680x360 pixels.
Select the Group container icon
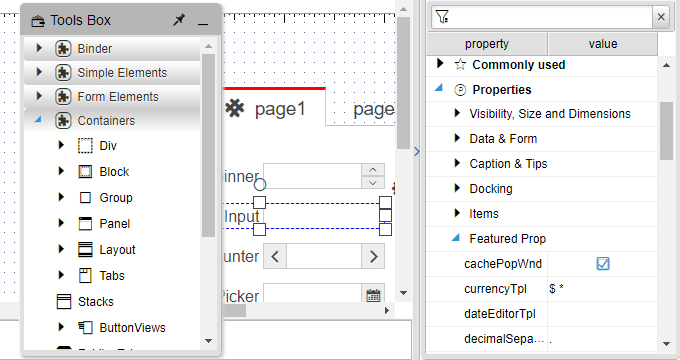[85, 198]
